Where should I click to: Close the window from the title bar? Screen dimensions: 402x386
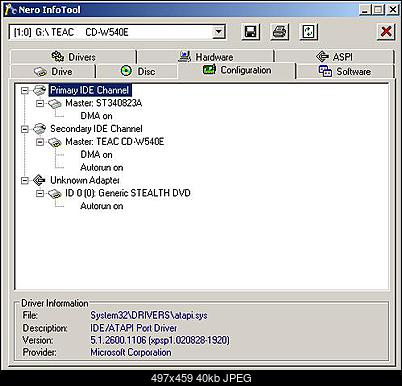click(393, 9)
